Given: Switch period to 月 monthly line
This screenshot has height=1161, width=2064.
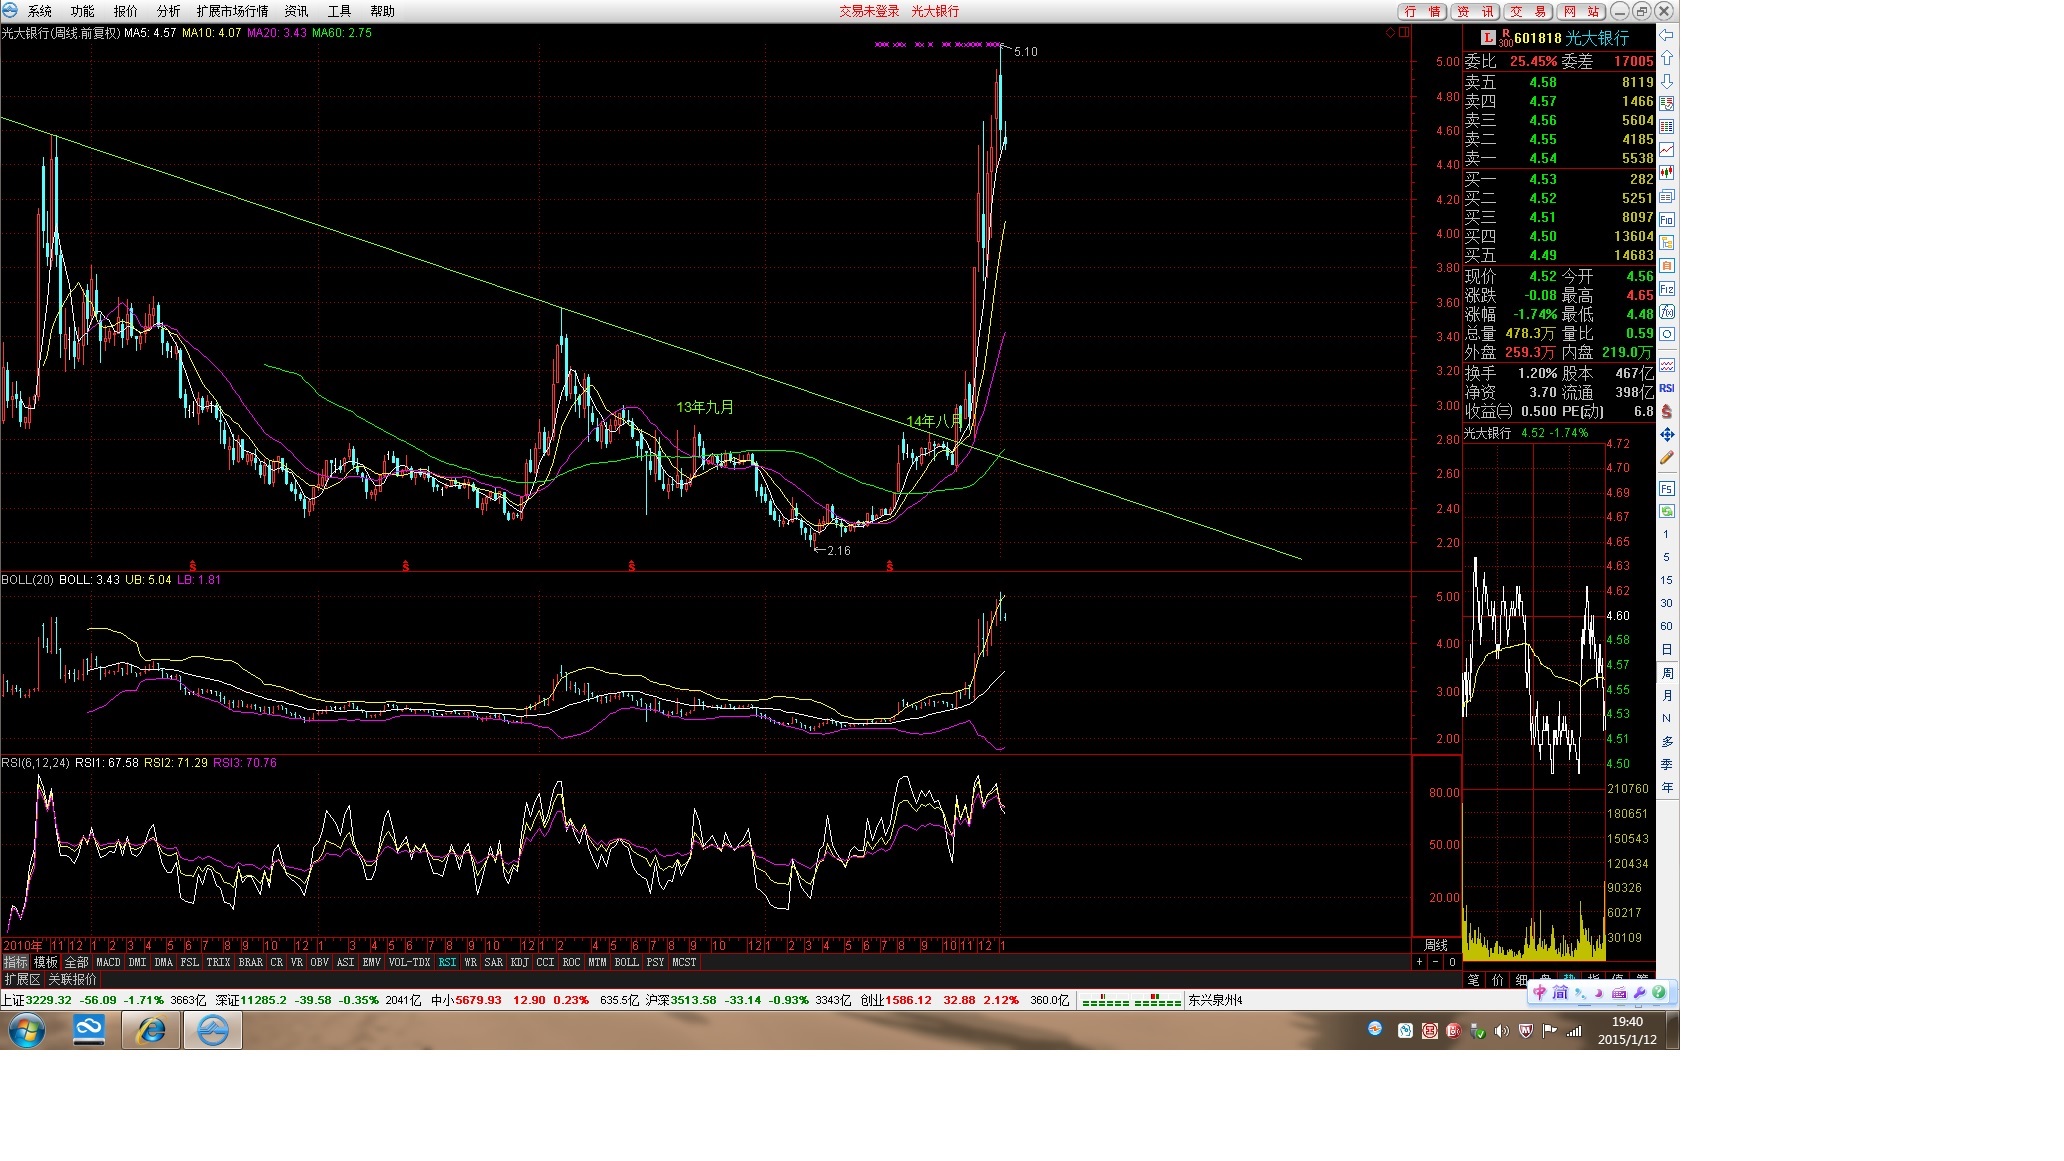Looking at the screenshot, I should point(1667,696).
